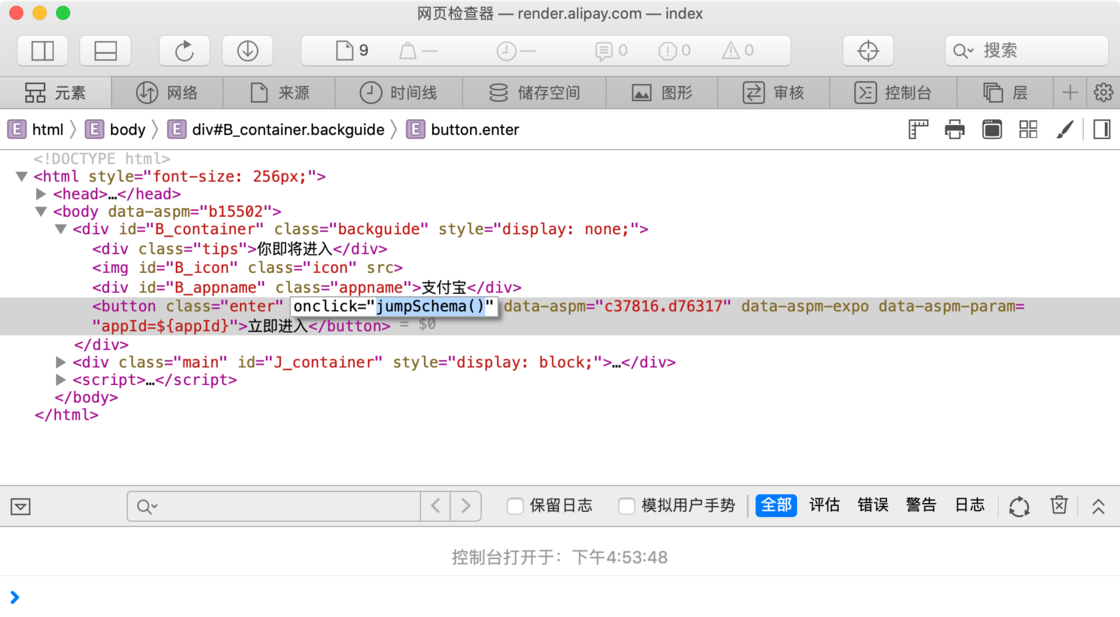Open inspector settings gear
Screen dimensions: 1120x617
coord(1104,93)
